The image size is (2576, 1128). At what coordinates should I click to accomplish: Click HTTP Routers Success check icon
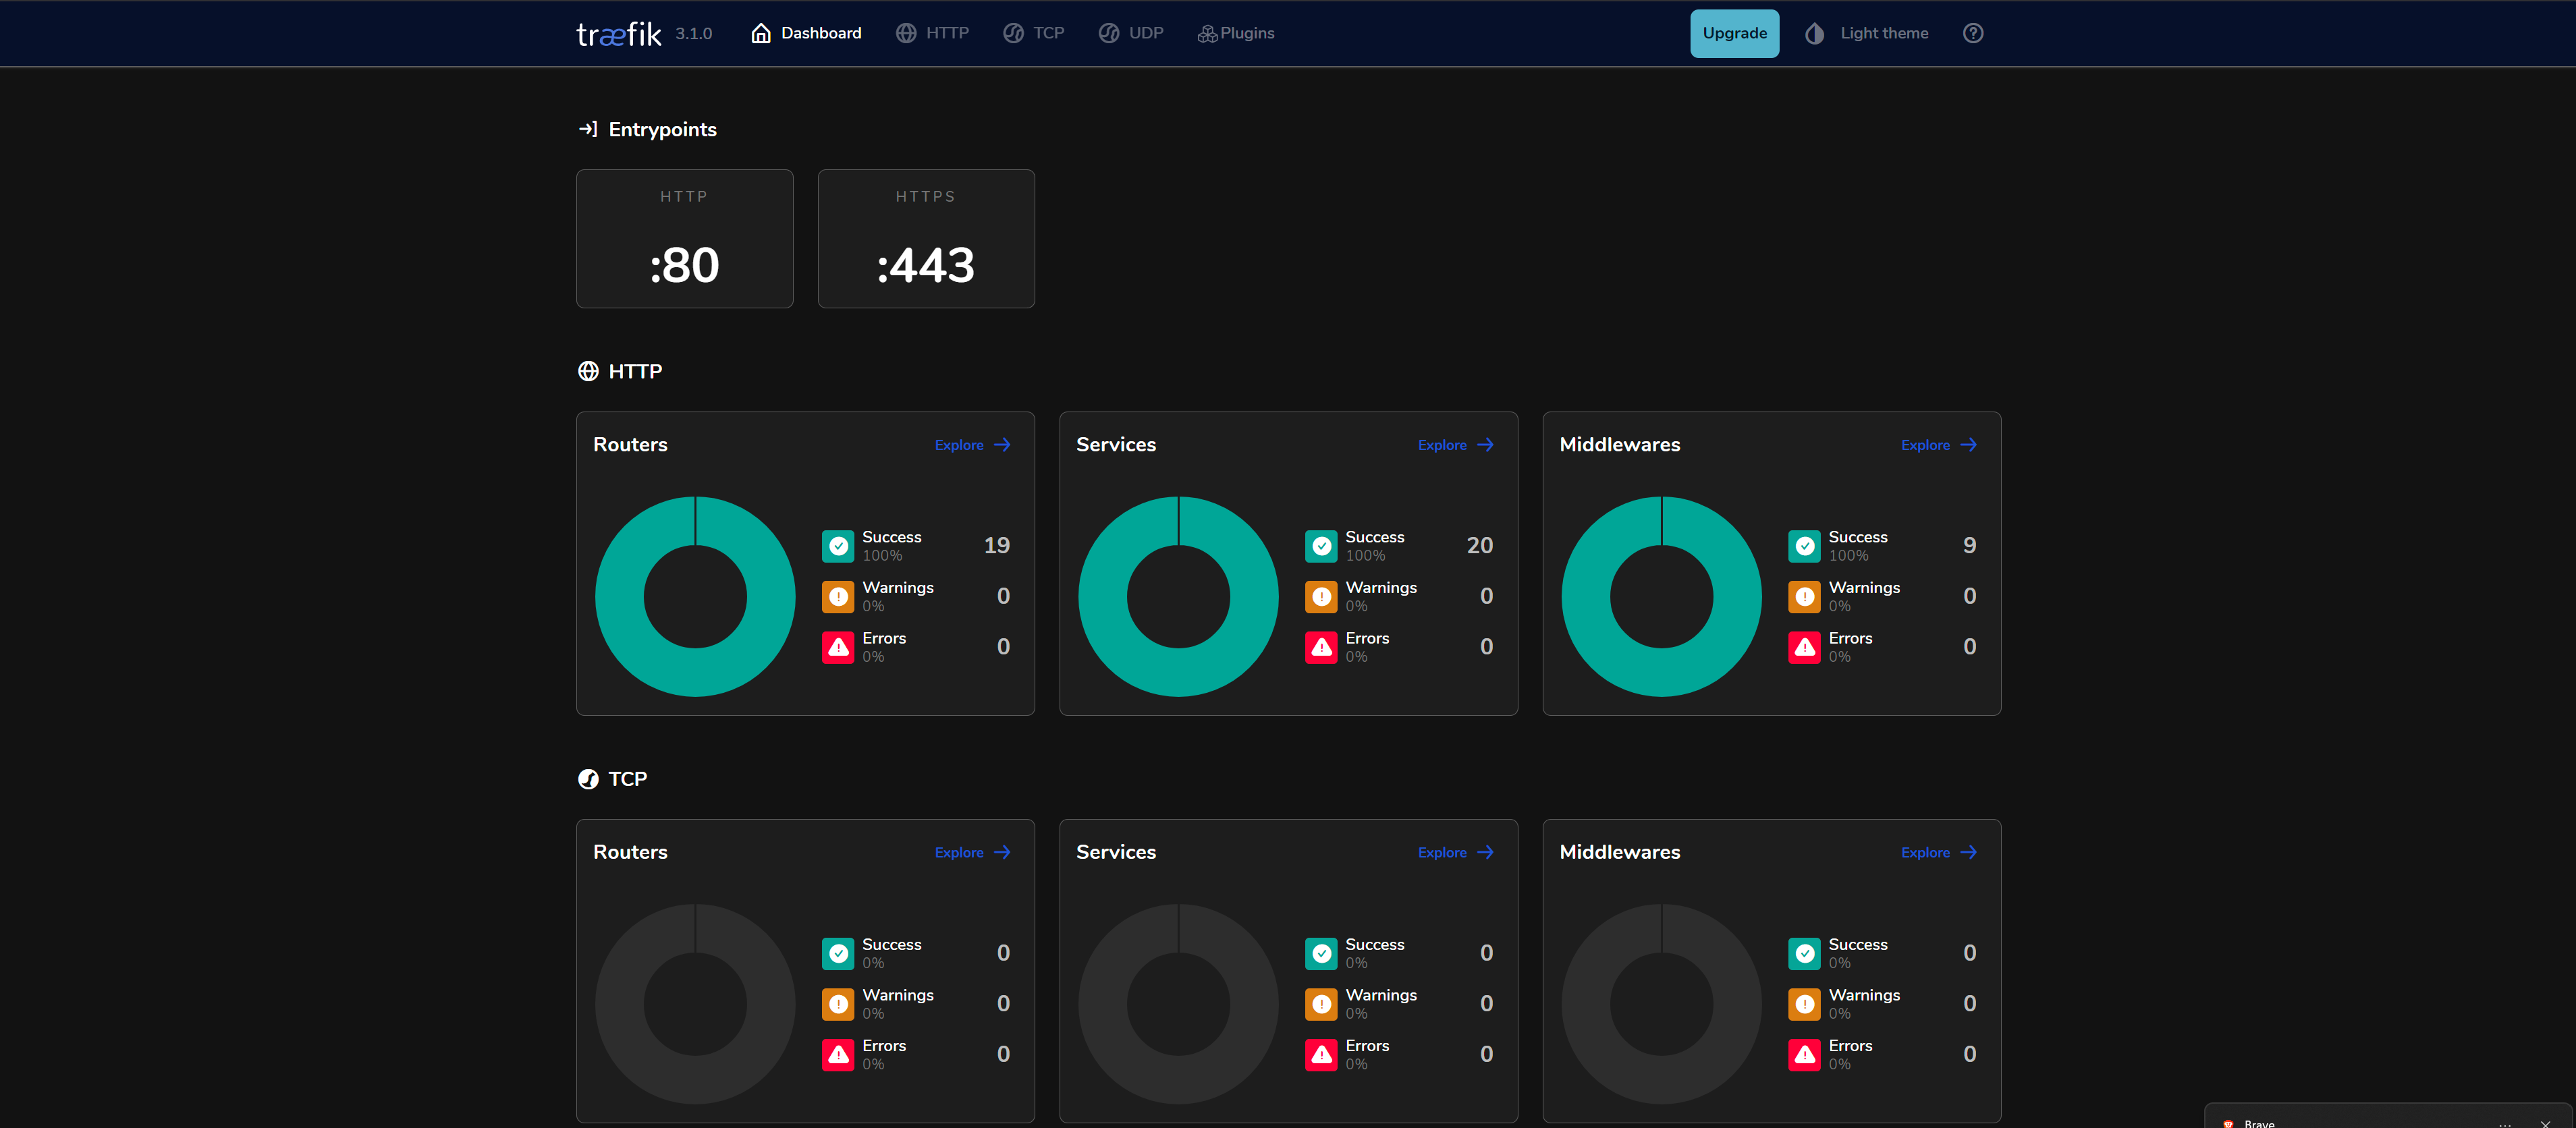[x=838, y=546]
